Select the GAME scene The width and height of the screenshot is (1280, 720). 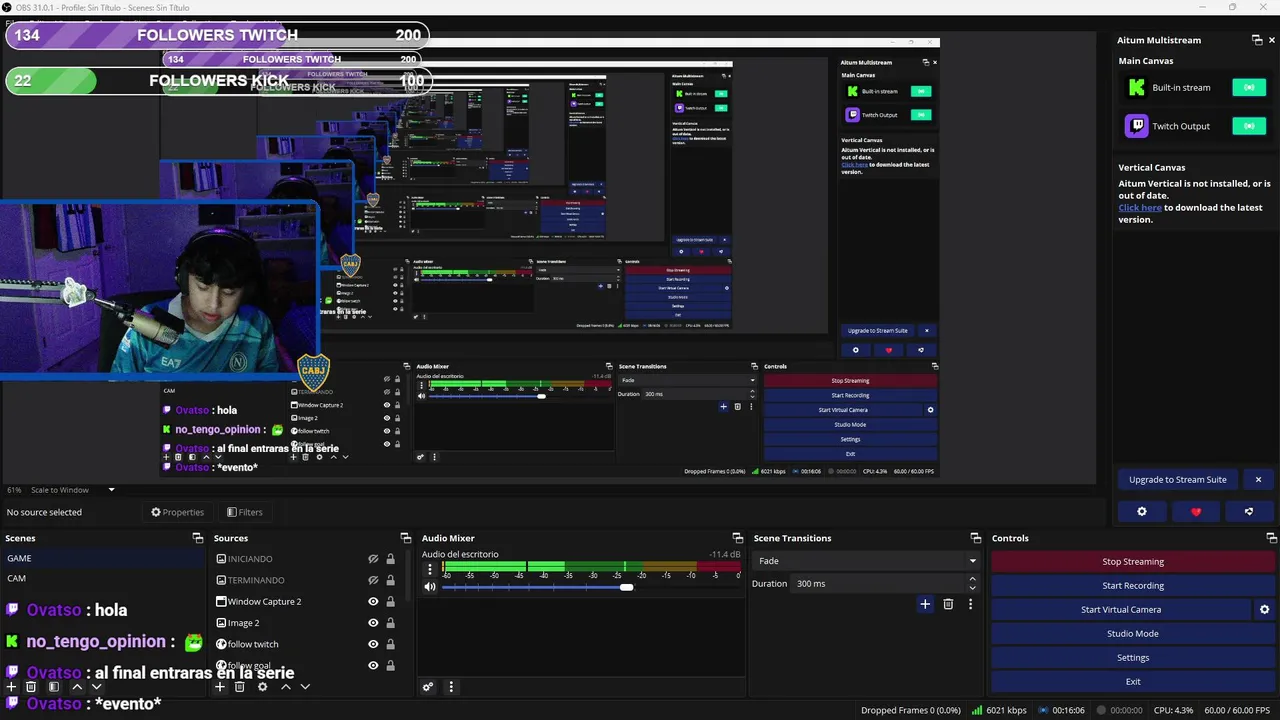coord(103,558)
